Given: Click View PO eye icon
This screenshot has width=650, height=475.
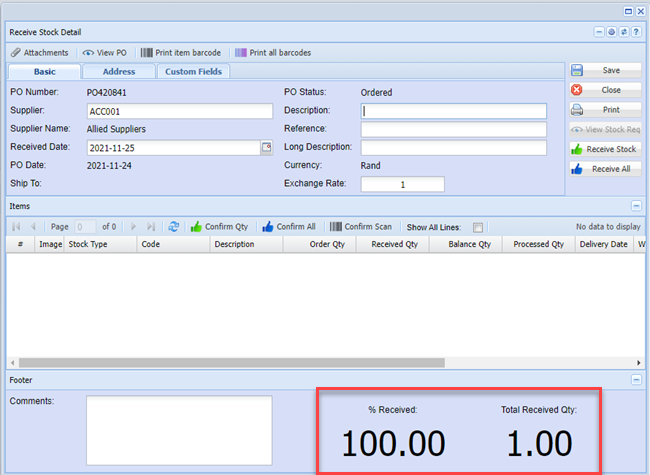Looking at the screenshot, I should pyautogui.click(x=106, y=52).
